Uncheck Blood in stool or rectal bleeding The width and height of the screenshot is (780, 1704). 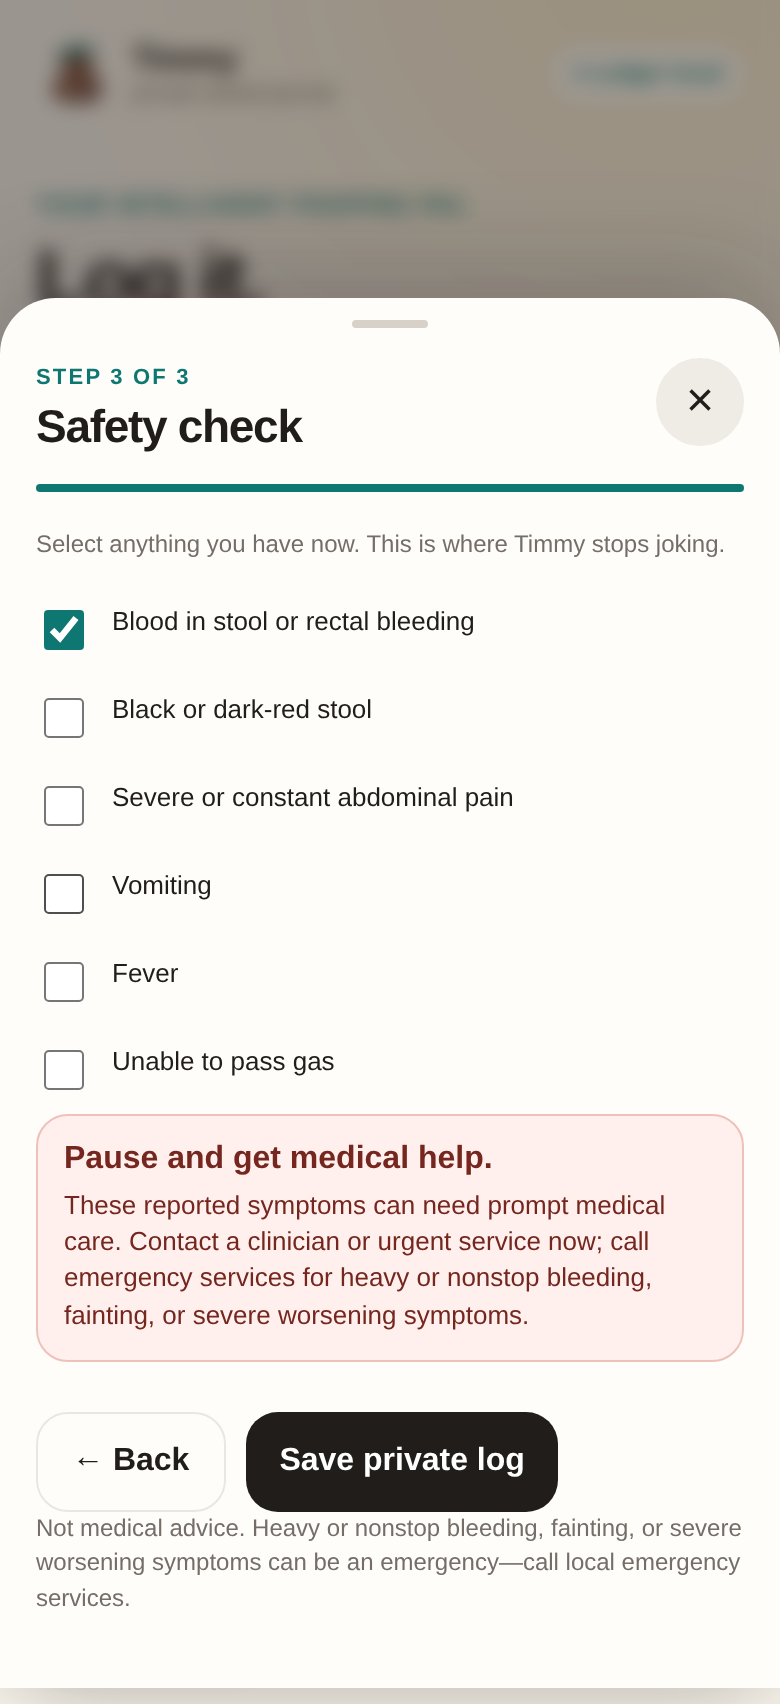(x=64, y=630)
